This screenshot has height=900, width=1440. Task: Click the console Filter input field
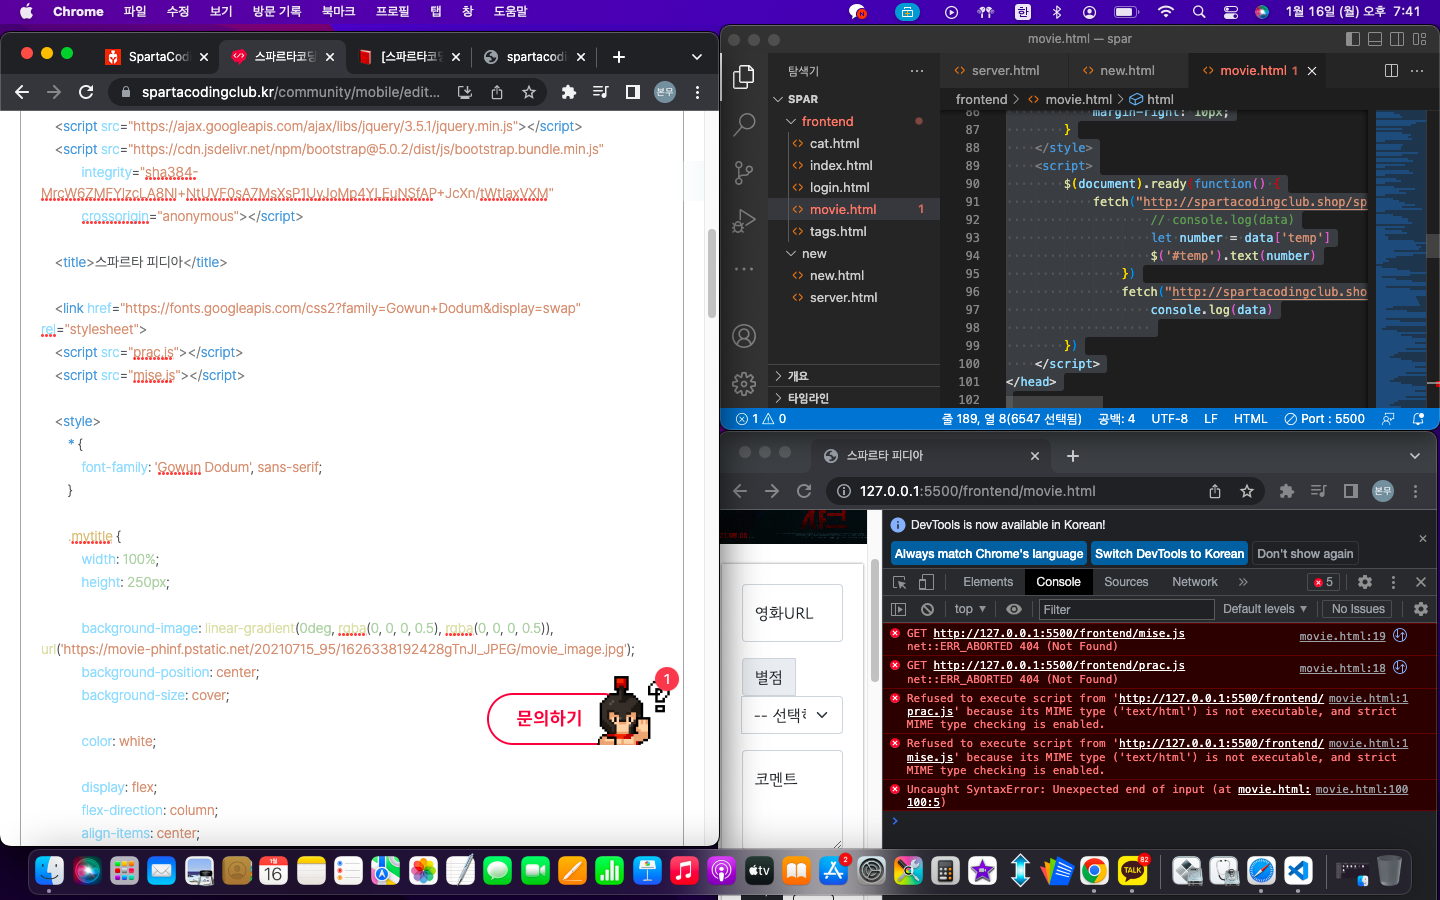coord(1126,609)
